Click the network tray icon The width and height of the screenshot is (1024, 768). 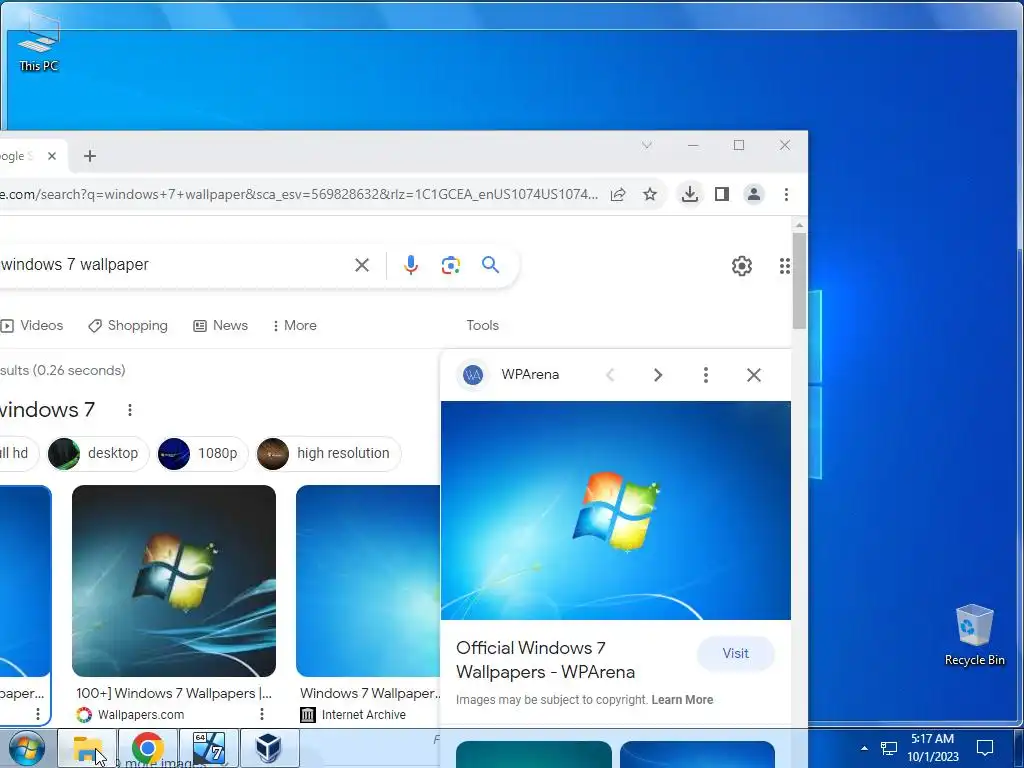(889, 748)
